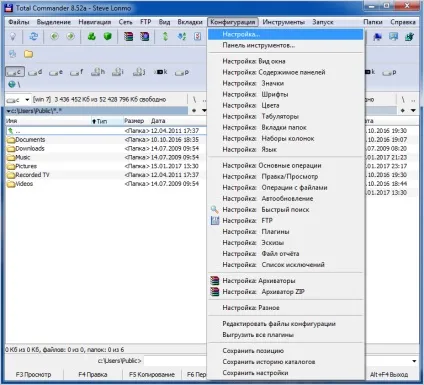Click the blue arrows sync toolbar icon
This screenshot has width=424, height=385.
point(182,36)
